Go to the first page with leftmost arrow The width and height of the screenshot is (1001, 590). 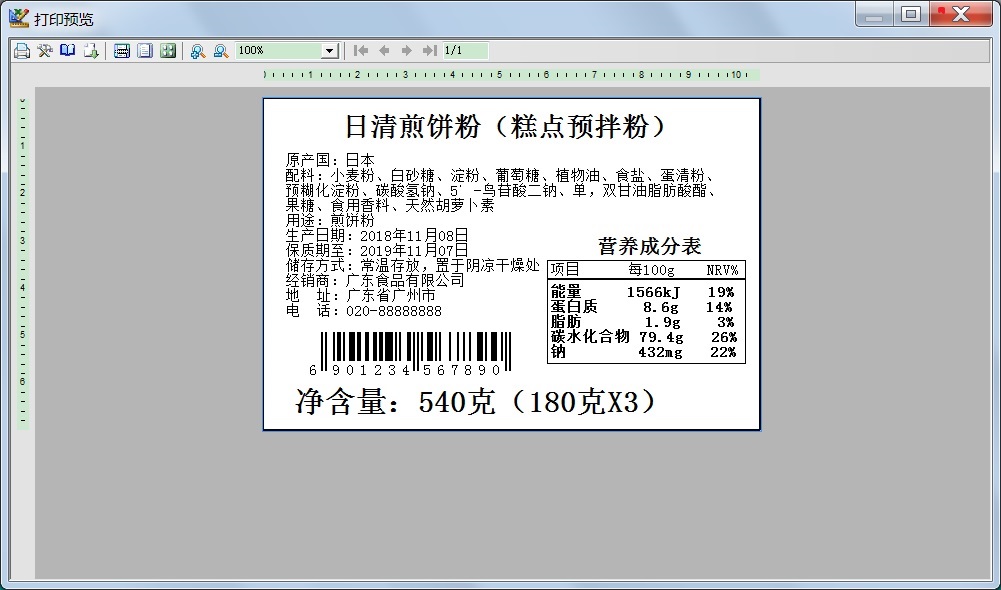[x=361, y=50]
